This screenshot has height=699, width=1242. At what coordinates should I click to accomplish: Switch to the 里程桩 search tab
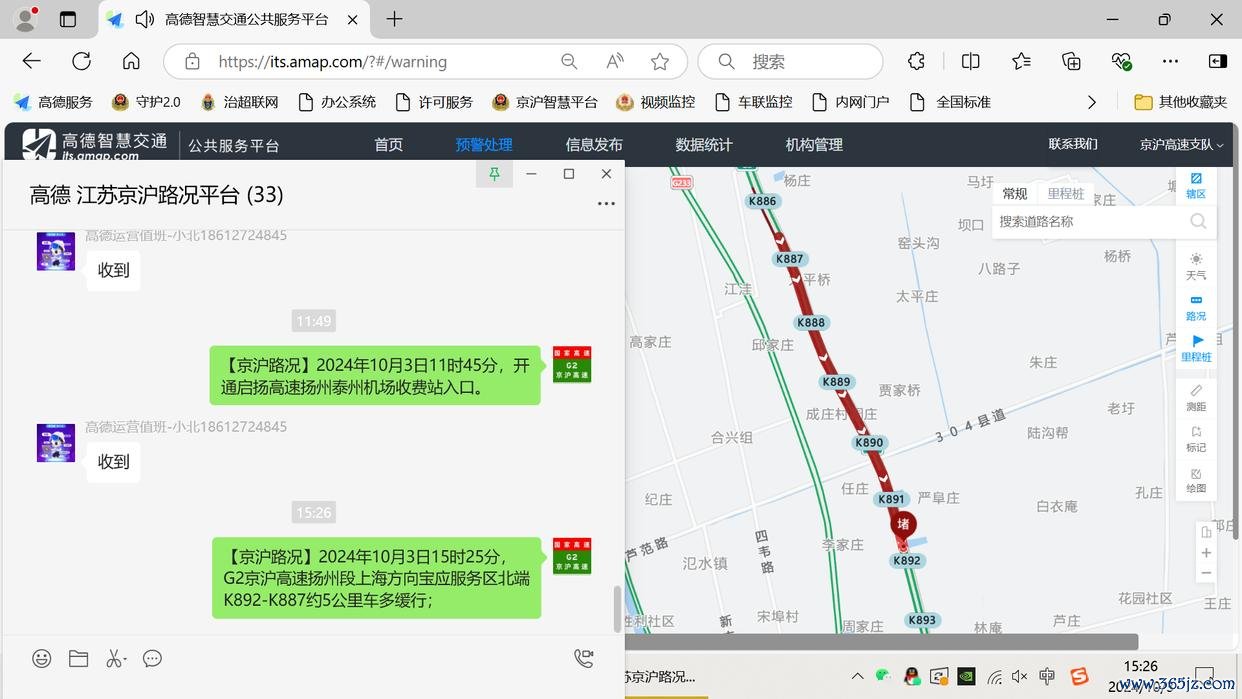[x=1066, y=194]
